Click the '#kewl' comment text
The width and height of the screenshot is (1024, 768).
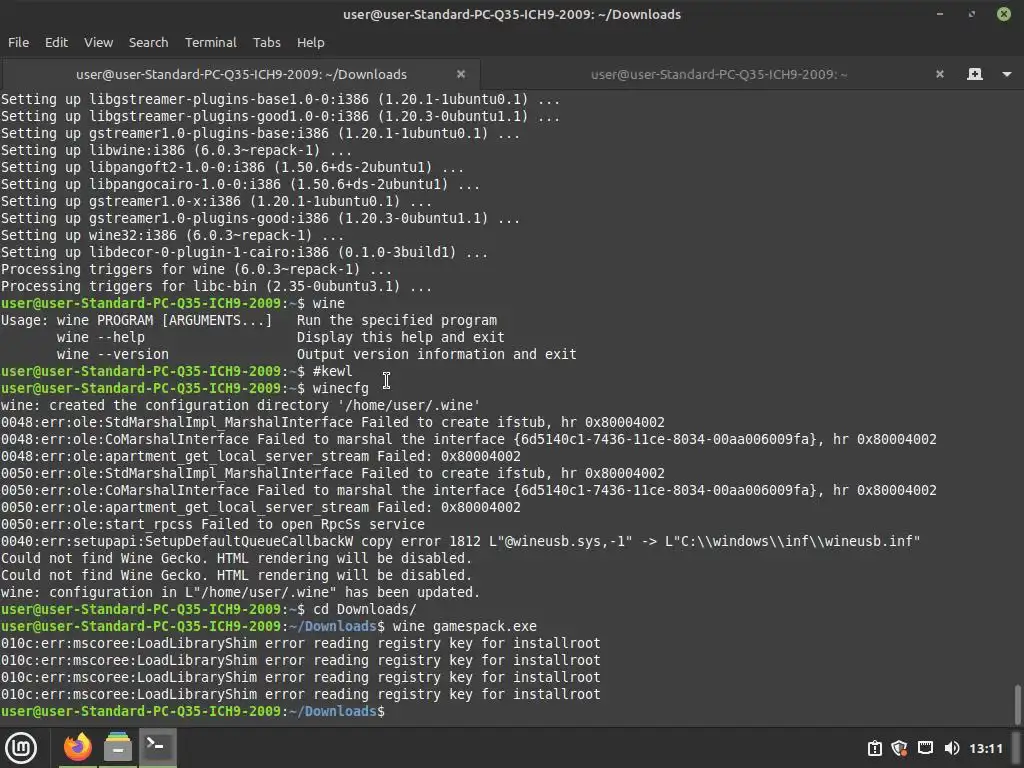pyautogui.click(x=332, y=372)
